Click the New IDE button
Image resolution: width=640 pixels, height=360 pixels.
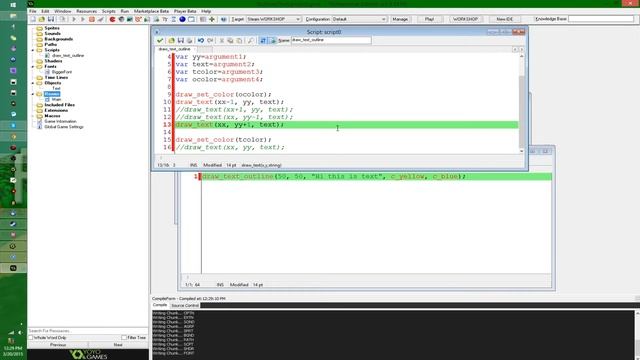click(x=504, y=19)
